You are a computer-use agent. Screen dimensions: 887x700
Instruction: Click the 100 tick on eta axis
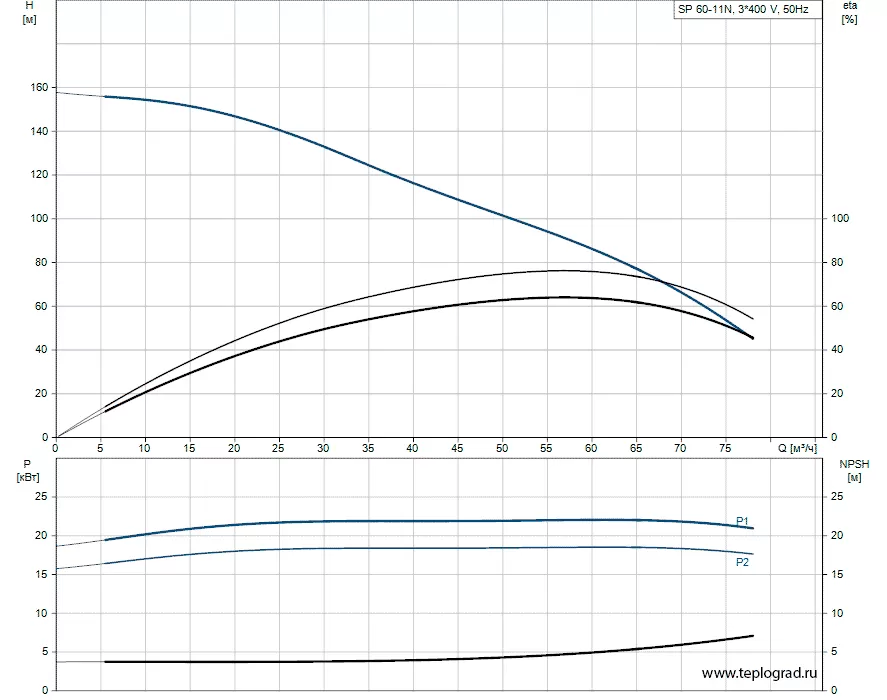click(840, 218)
